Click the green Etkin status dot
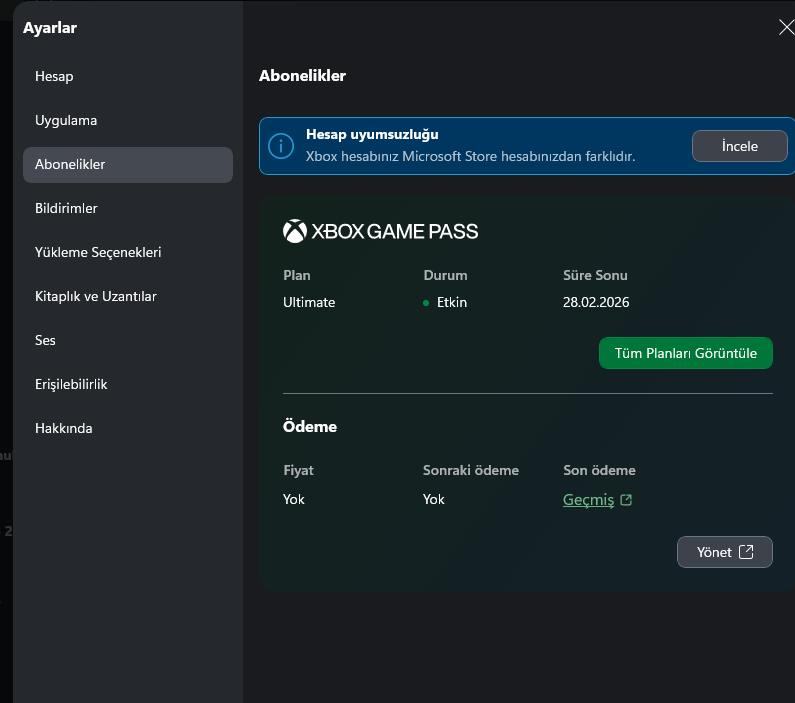 426,303
